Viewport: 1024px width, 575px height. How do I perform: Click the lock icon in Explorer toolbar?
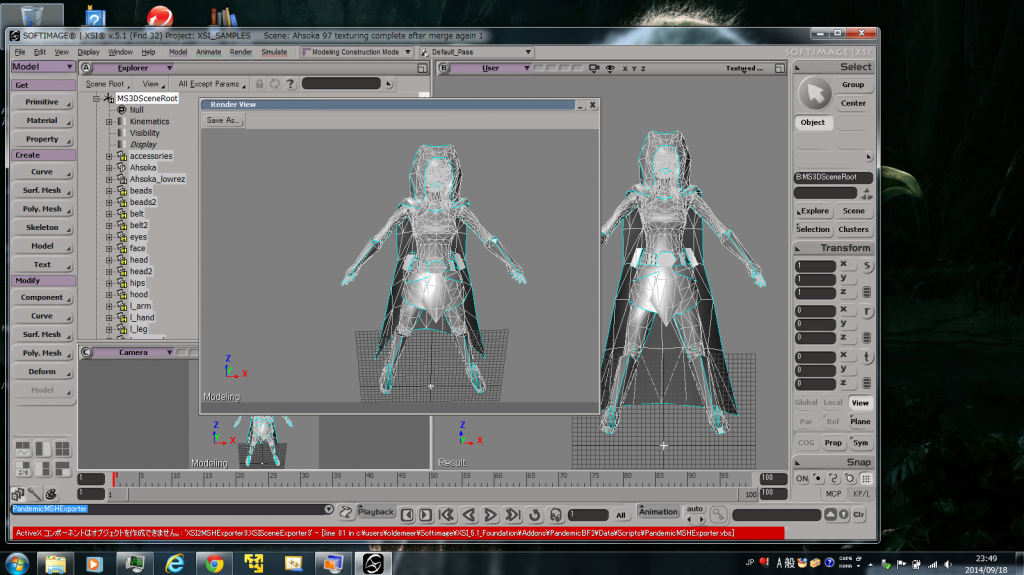pyautogui.click(x=260, y=84)
